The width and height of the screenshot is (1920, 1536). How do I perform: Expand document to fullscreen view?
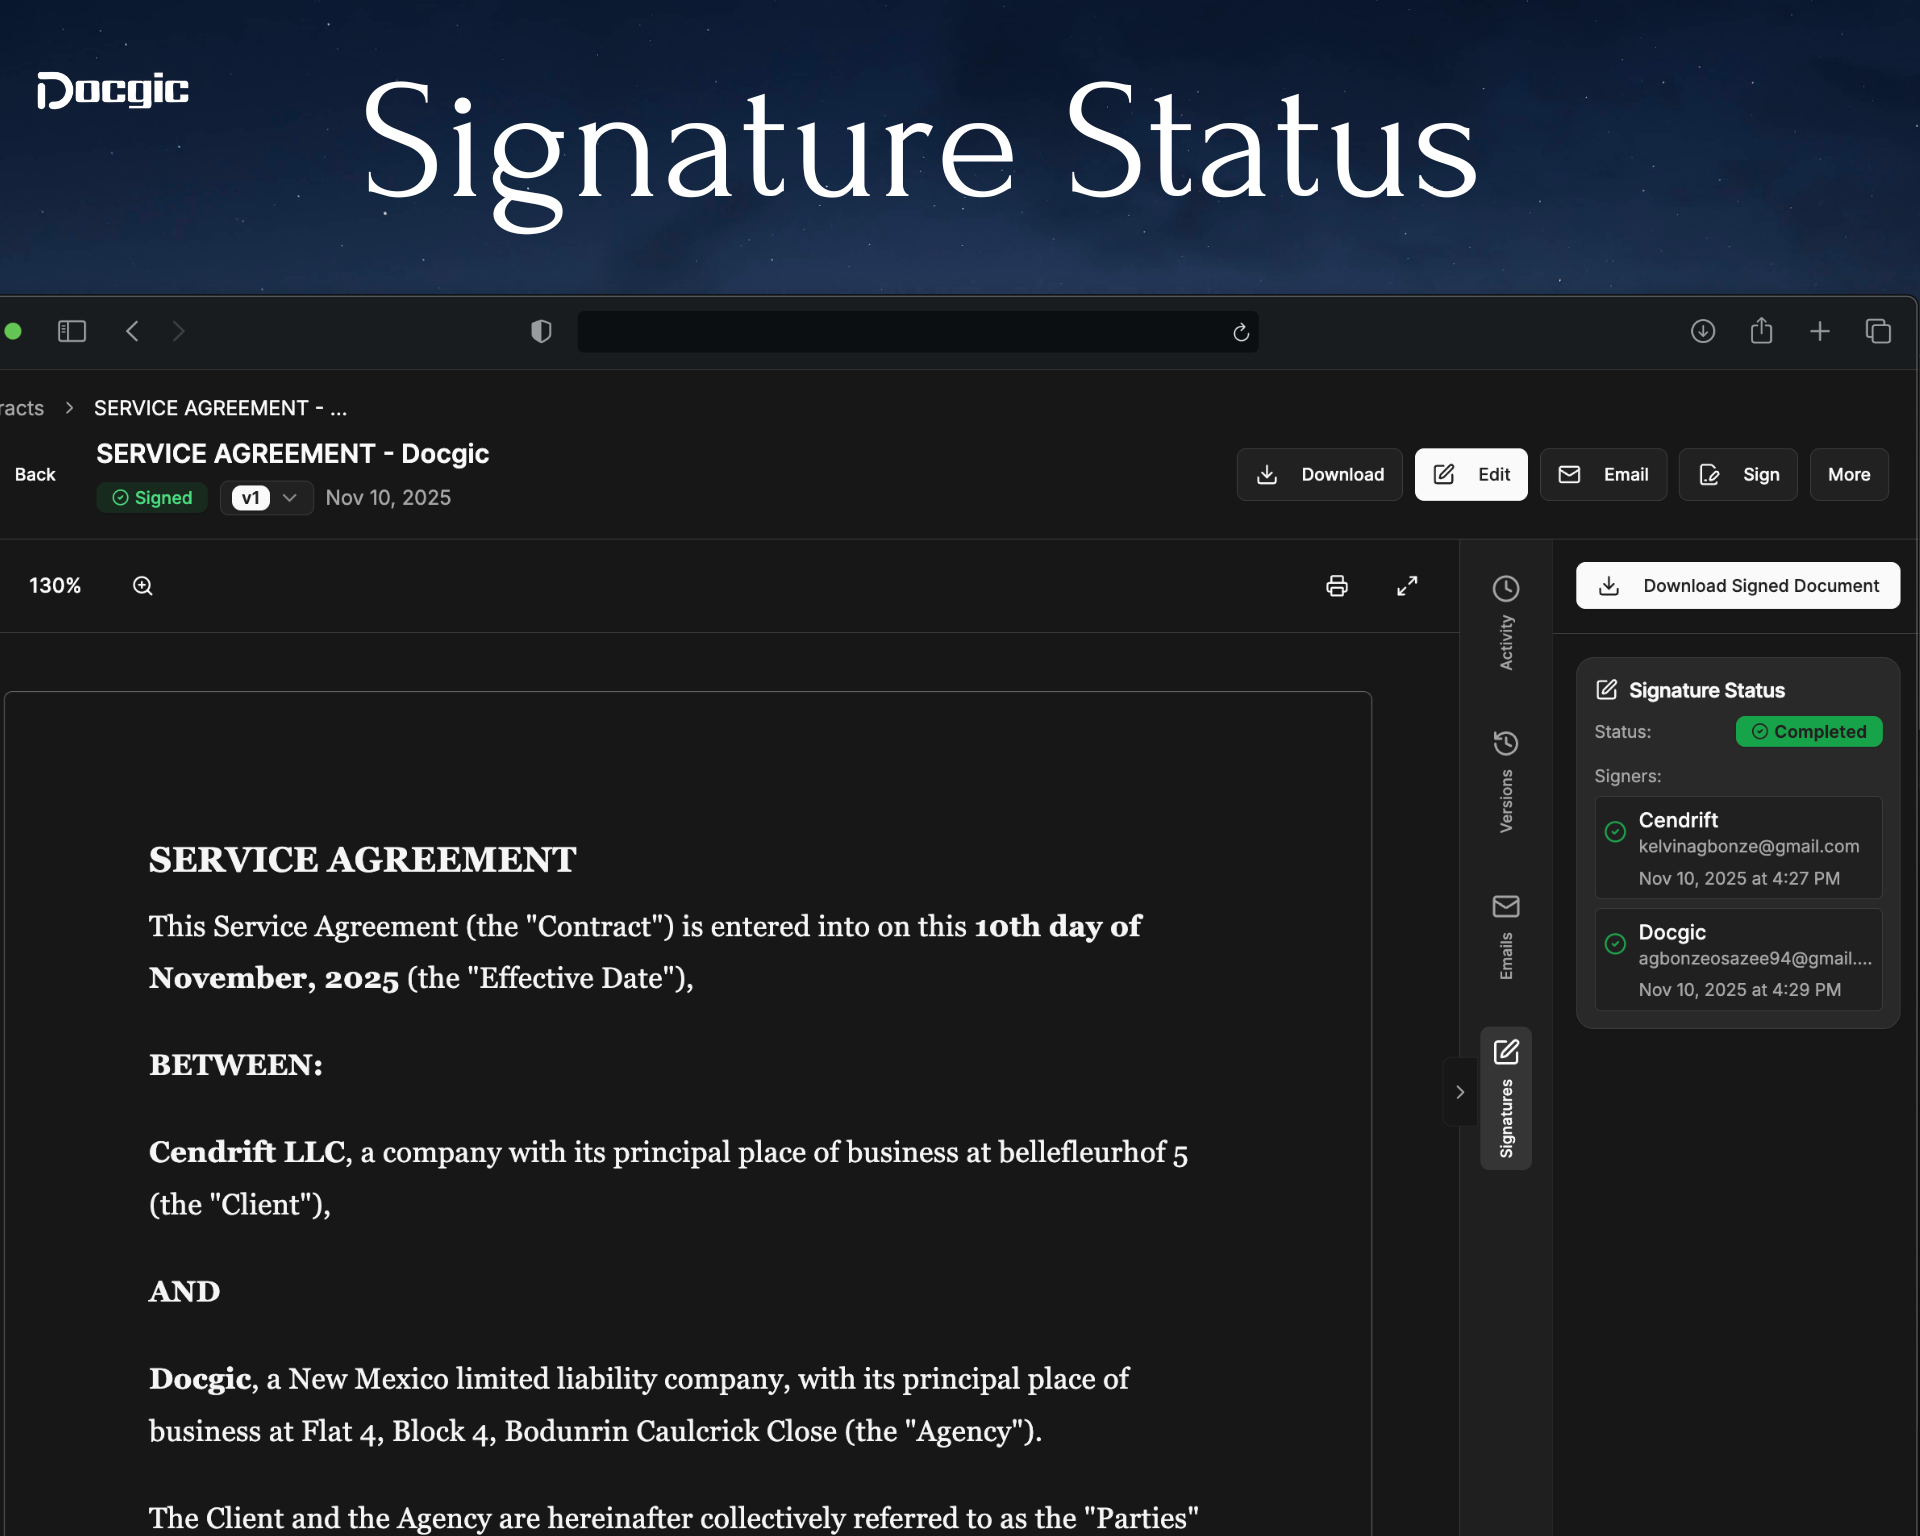pos(1407,586)
